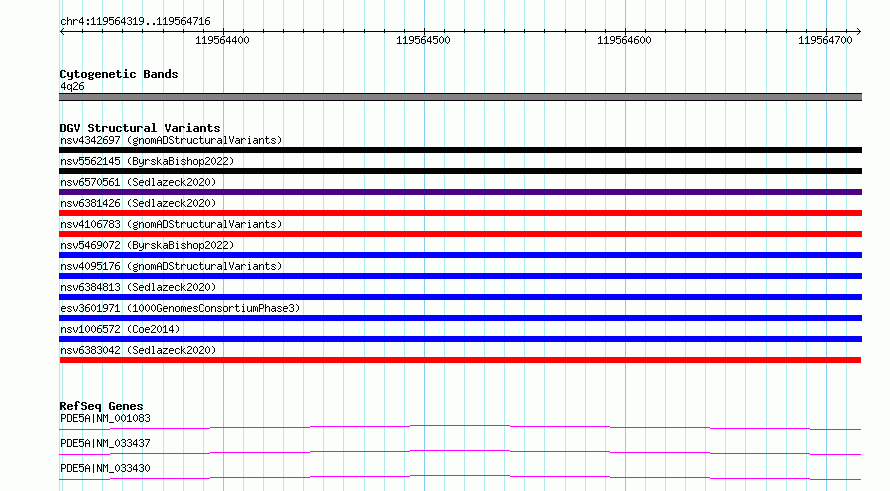Click the red bar under nsv6383042

tap(460, 360)
